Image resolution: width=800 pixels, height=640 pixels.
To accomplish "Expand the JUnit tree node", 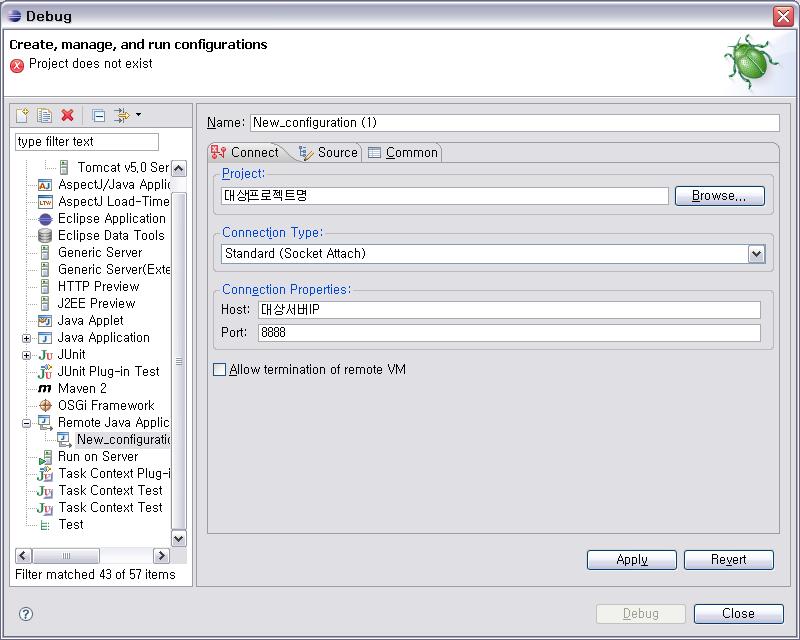I will [x=27, y=355].
